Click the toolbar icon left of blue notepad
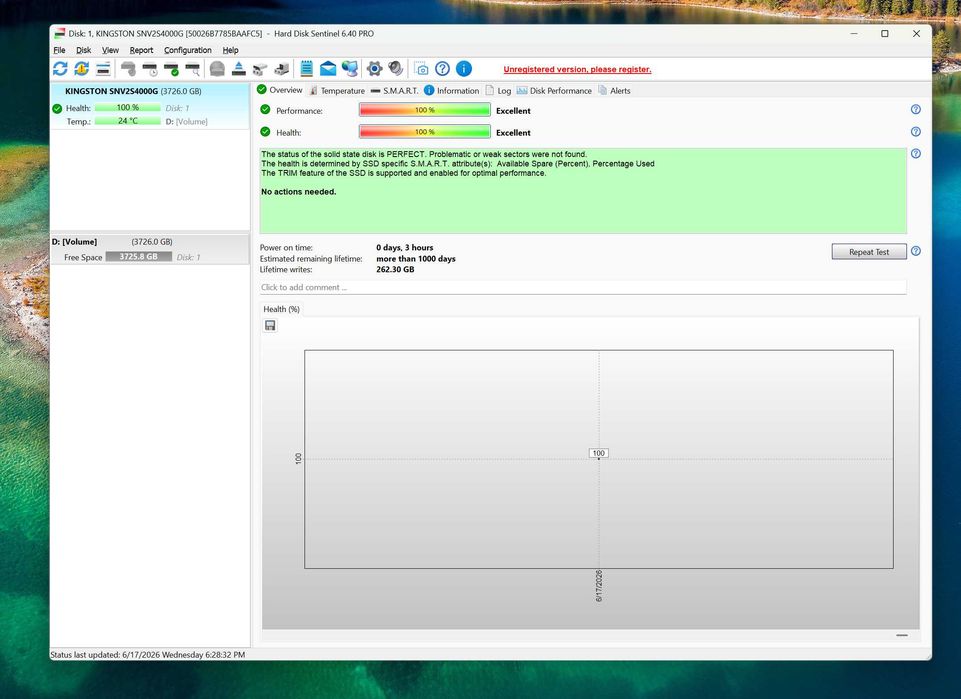961x699 pixels. pyautogui.click(x=281, y=69)
